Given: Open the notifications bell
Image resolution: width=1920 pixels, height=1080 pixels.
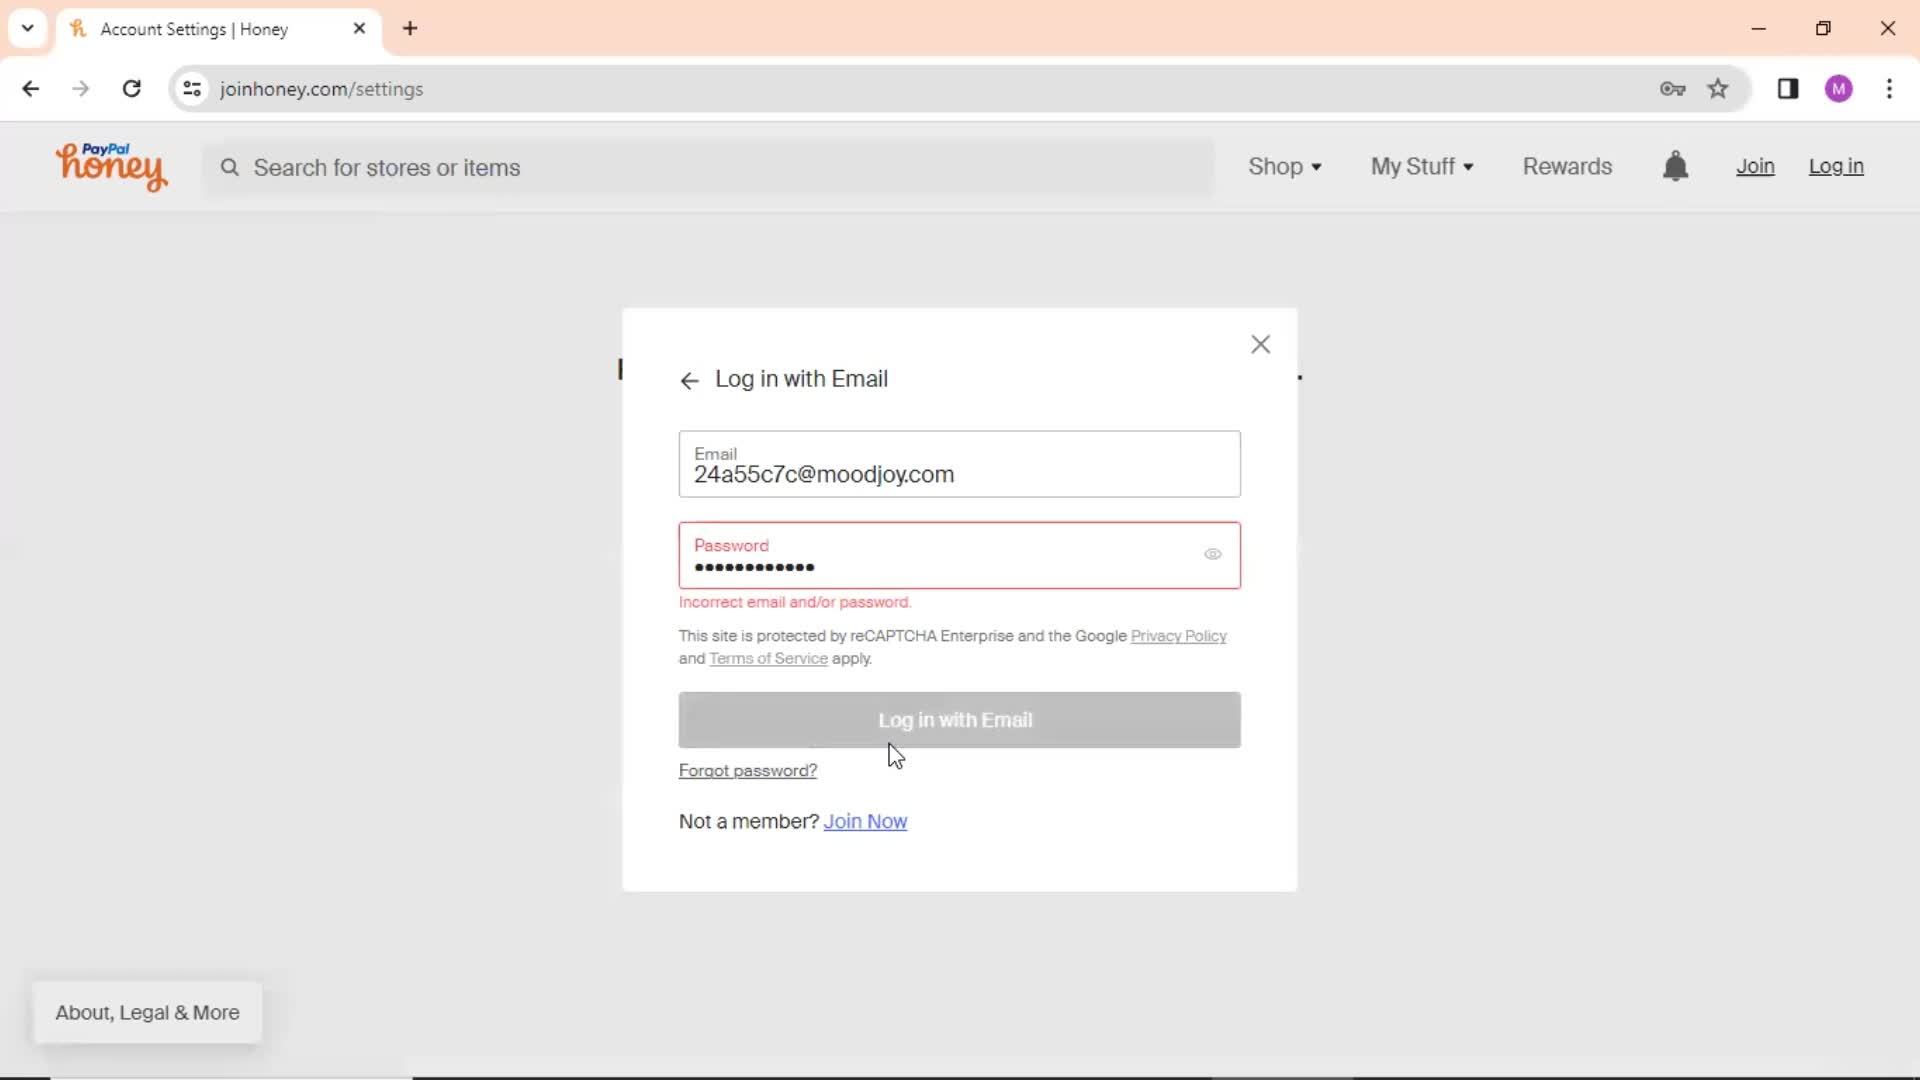Looking at the screenshot, I should (1675, 166).
